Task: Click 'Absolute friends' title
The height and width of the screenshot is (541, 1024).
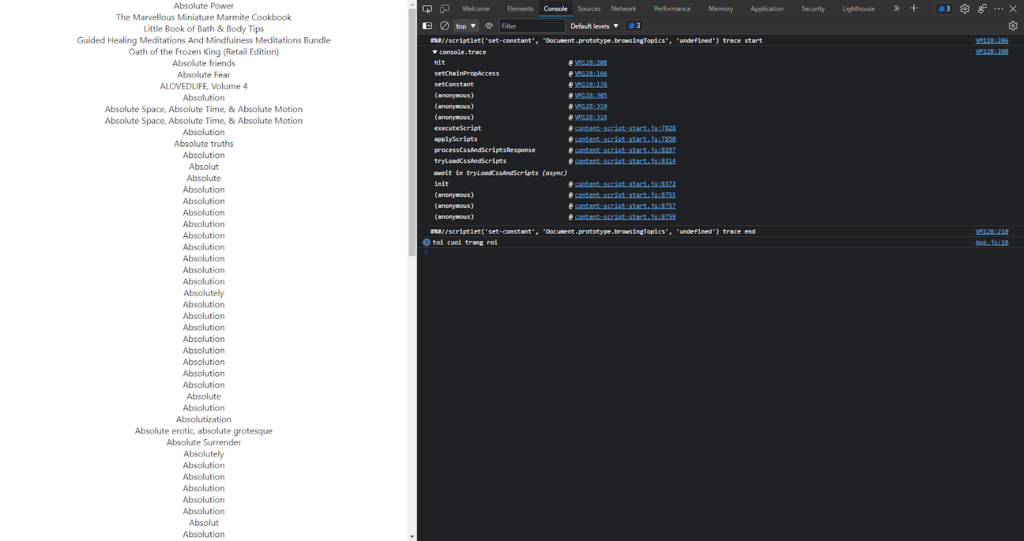Action: coord(204,63)
